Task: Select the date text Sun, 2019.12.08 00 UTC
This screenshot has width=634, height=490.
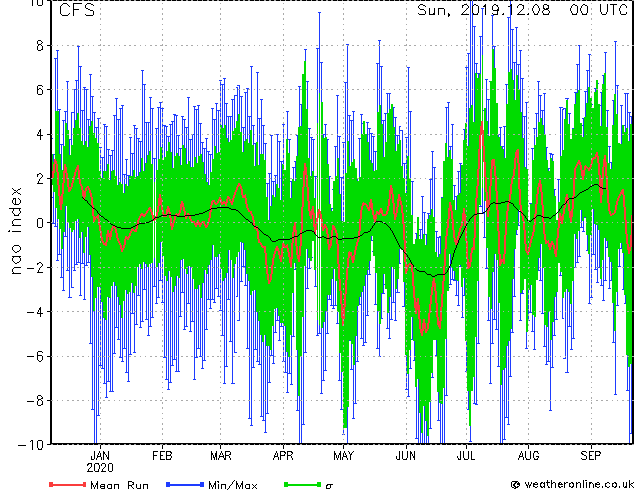Action: [x=522, y=10]
